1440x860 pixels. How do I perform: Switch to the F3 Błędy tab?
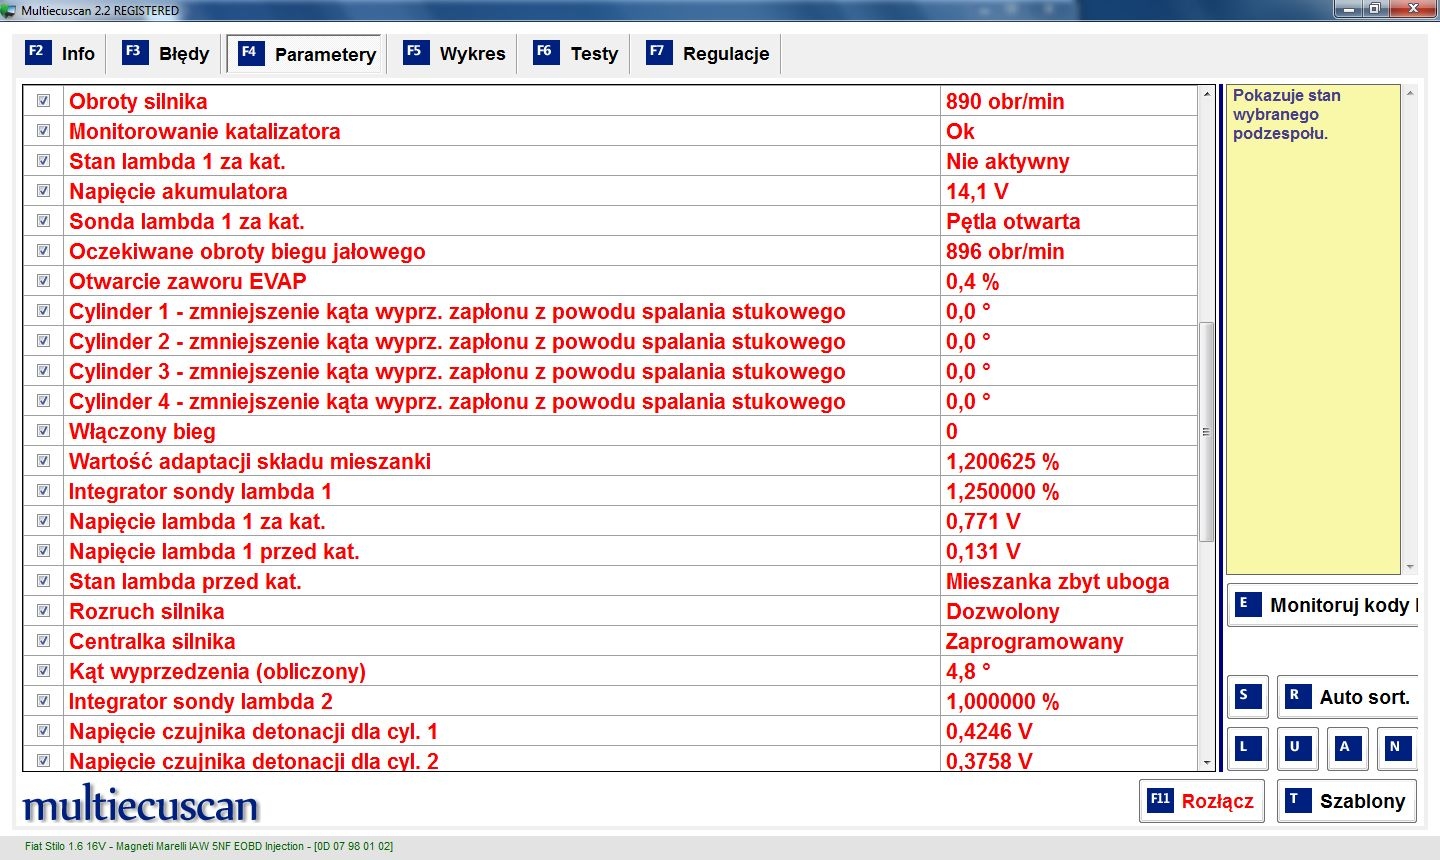tap(166, 54)
